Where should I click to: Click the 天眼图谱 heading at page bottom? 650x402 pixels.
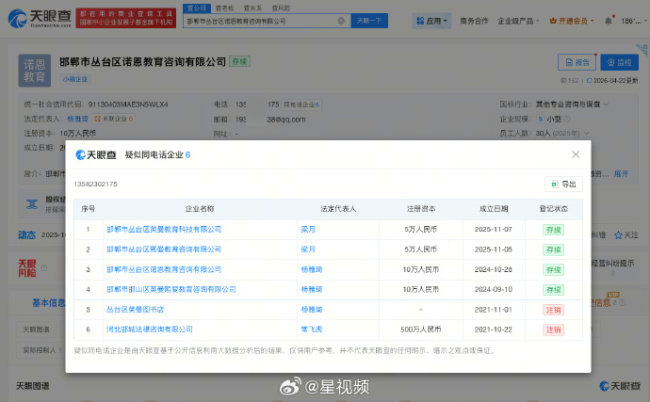(x=33, y=386)
